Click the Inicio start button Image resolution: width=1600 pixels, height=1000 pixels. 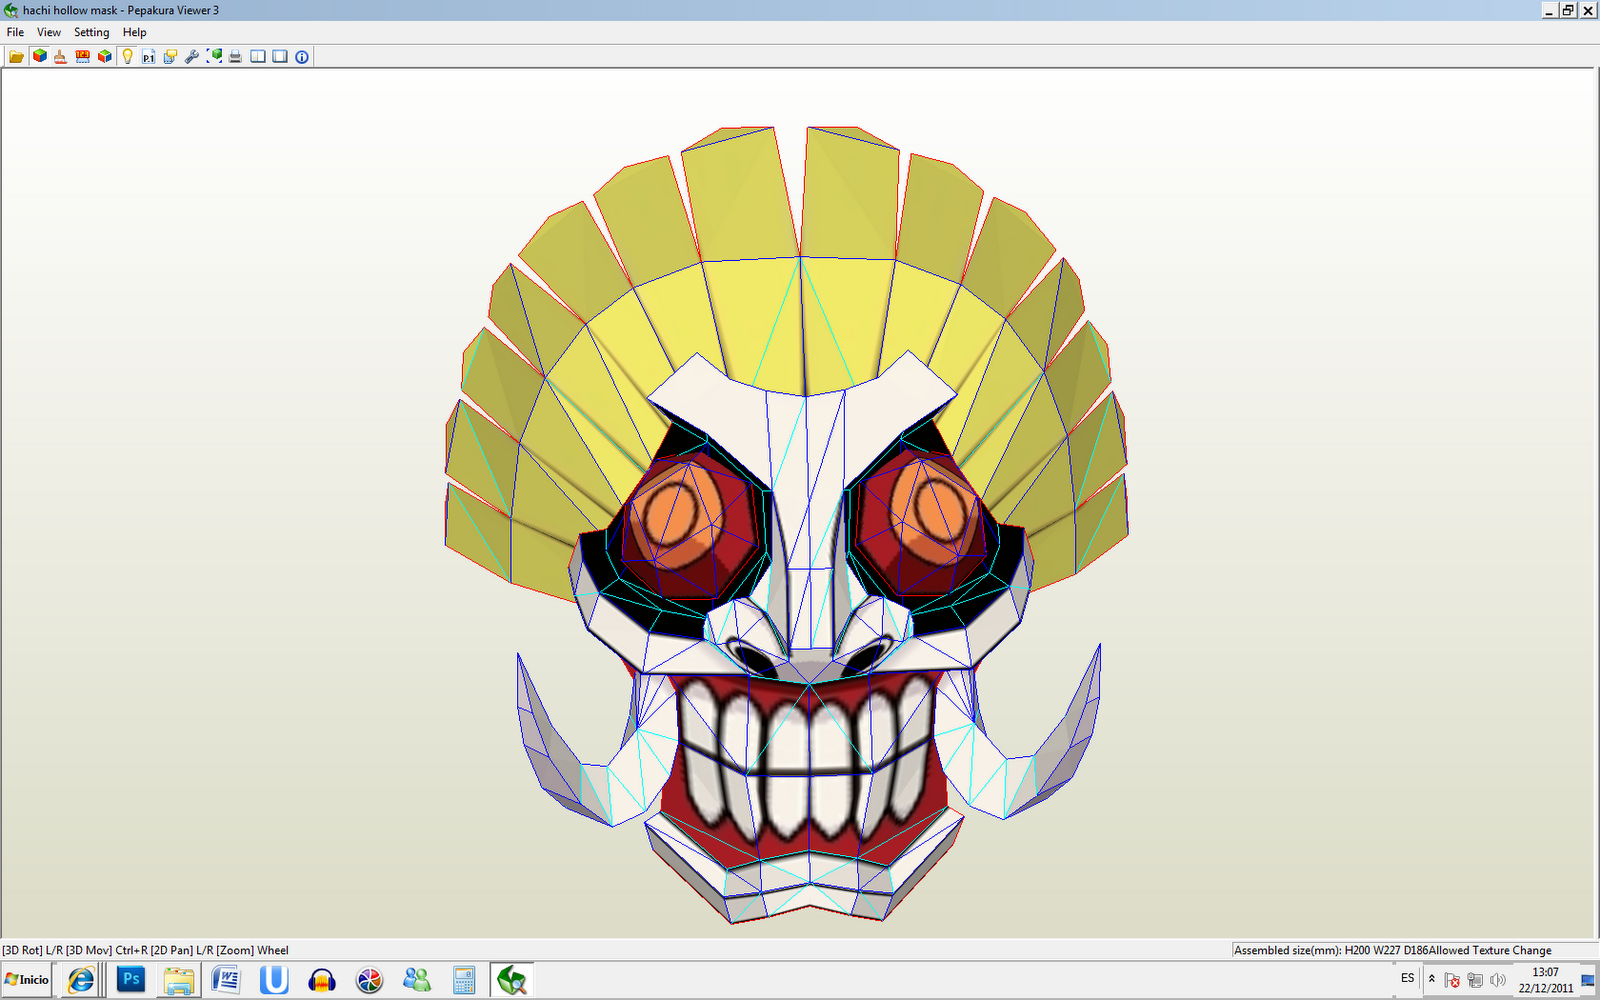[x=25, y=980]
